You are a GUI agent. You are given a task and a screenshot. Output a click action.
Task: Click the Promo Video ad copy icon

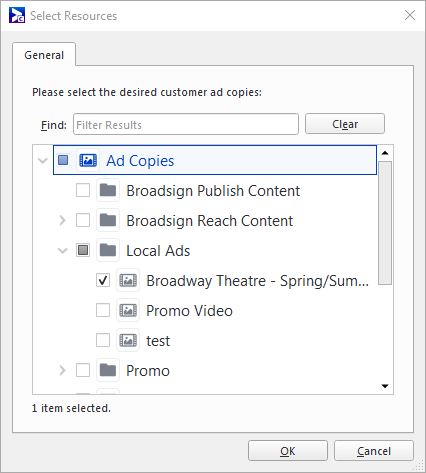(128, 310)
